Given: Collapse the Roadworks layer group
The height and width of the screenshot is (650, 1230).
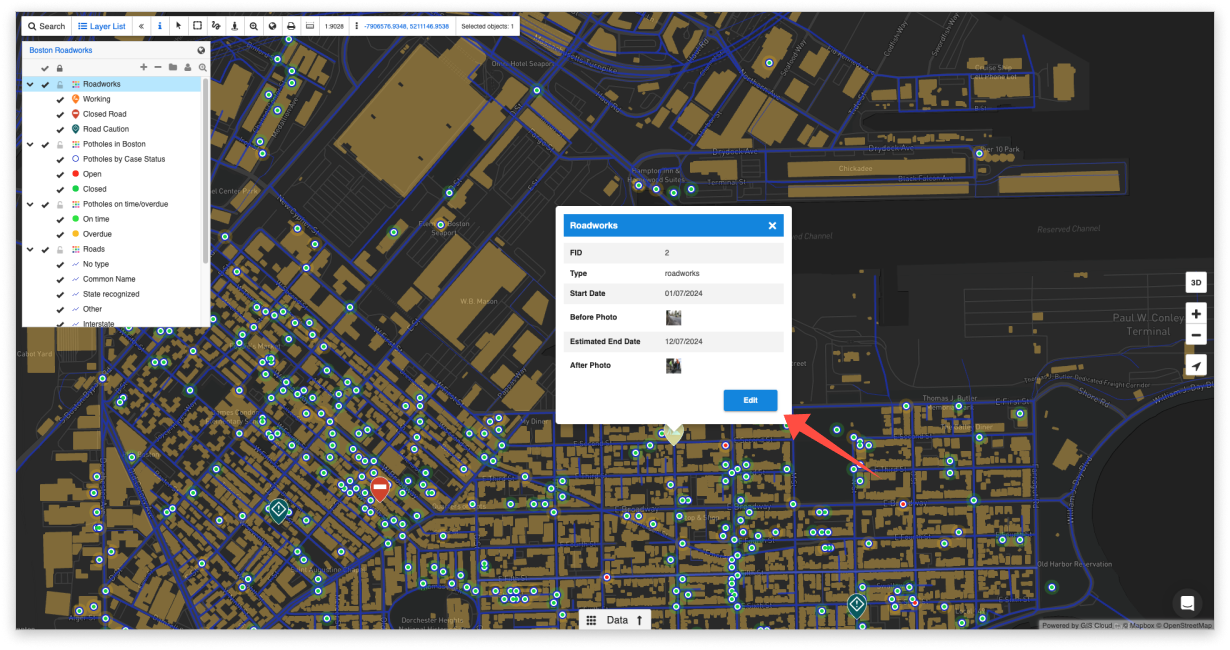Looking at the screenshot, I should (30, 84).
